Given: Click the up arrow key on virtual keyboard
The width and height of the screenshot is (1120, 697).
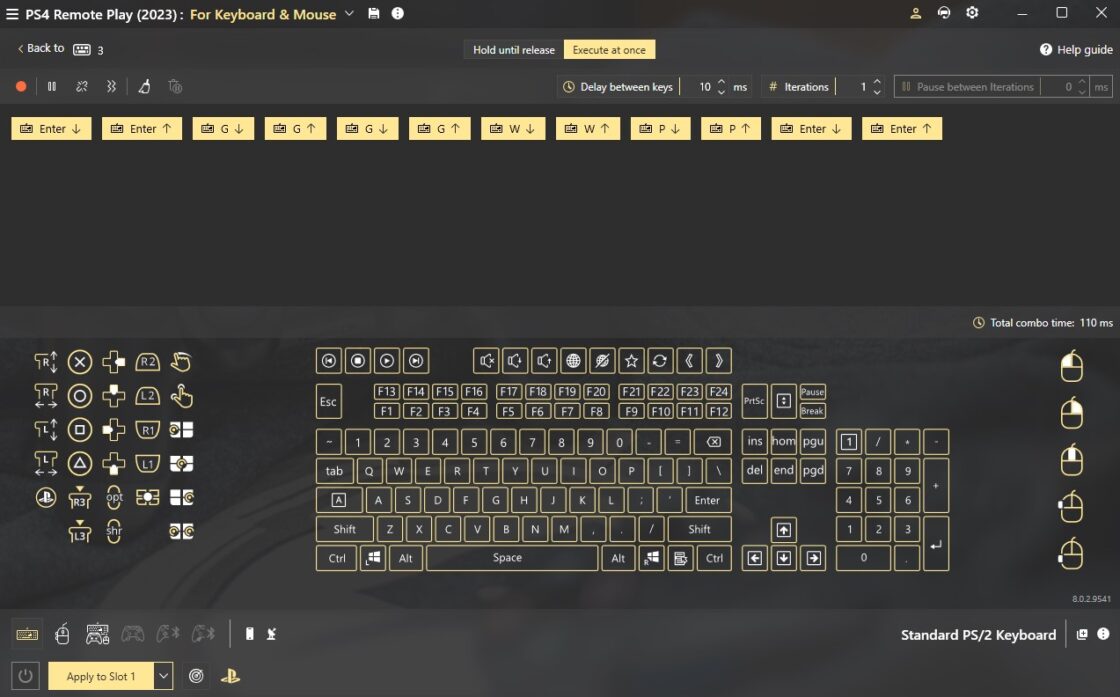Looking at the screenshot, I should point(784,530).
